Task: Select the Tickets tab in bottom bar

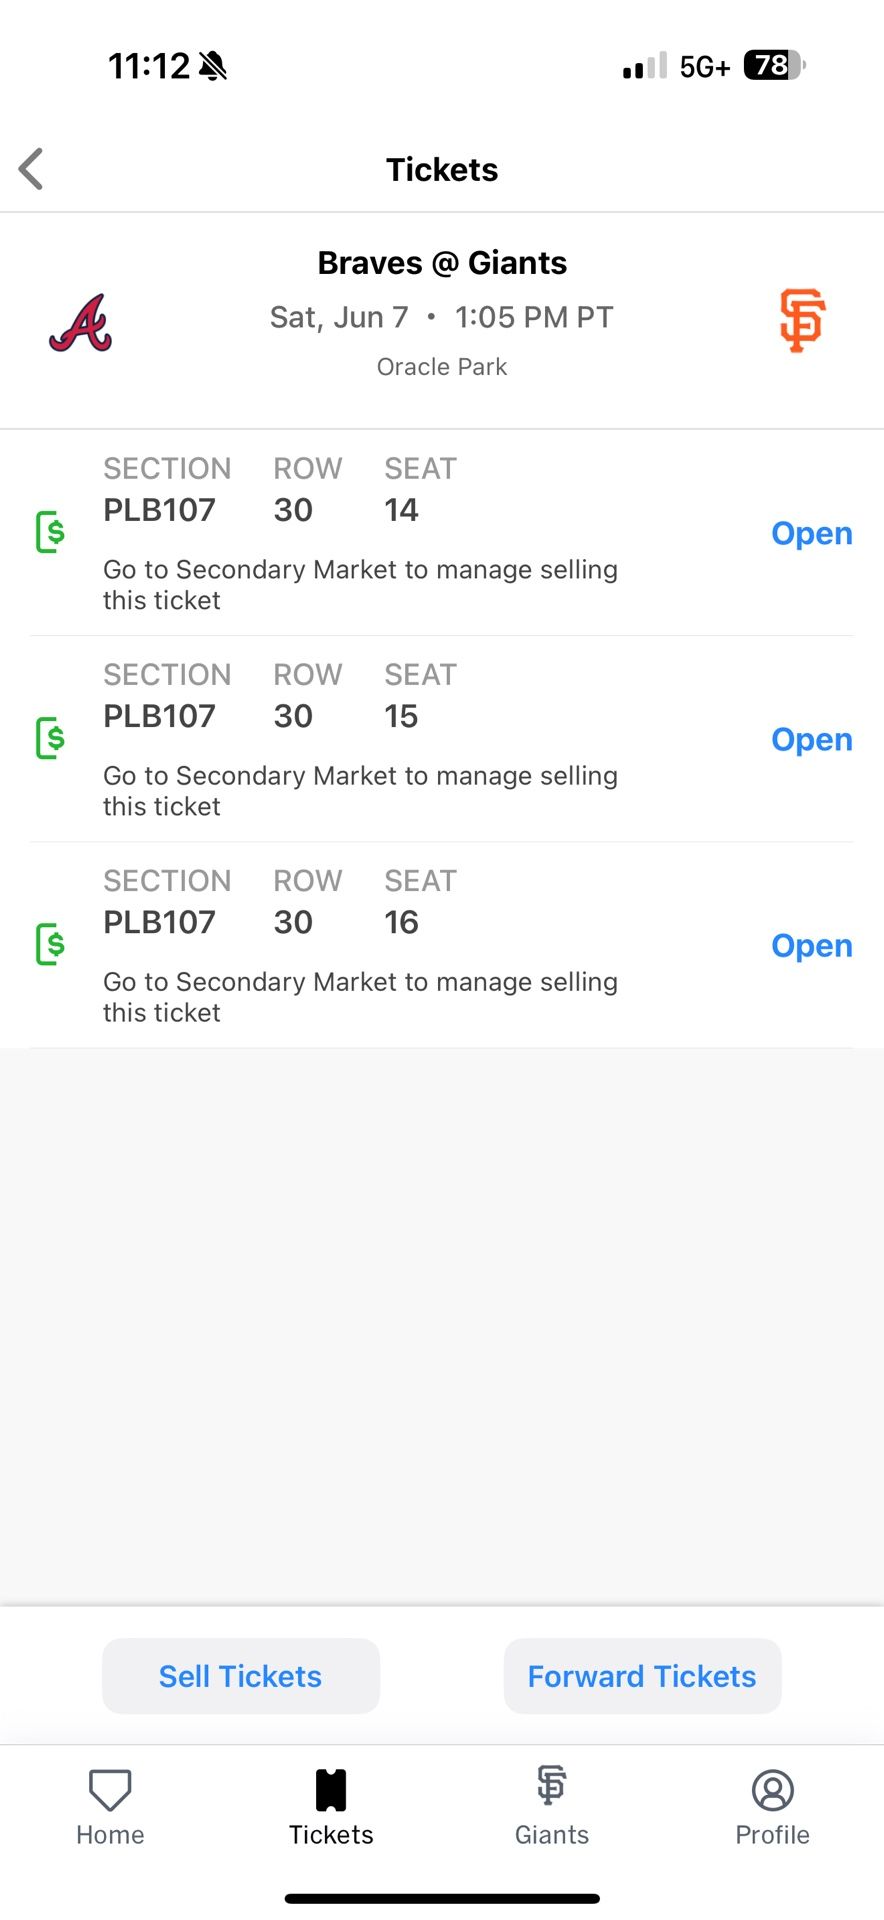Action: coord(331,1808)
